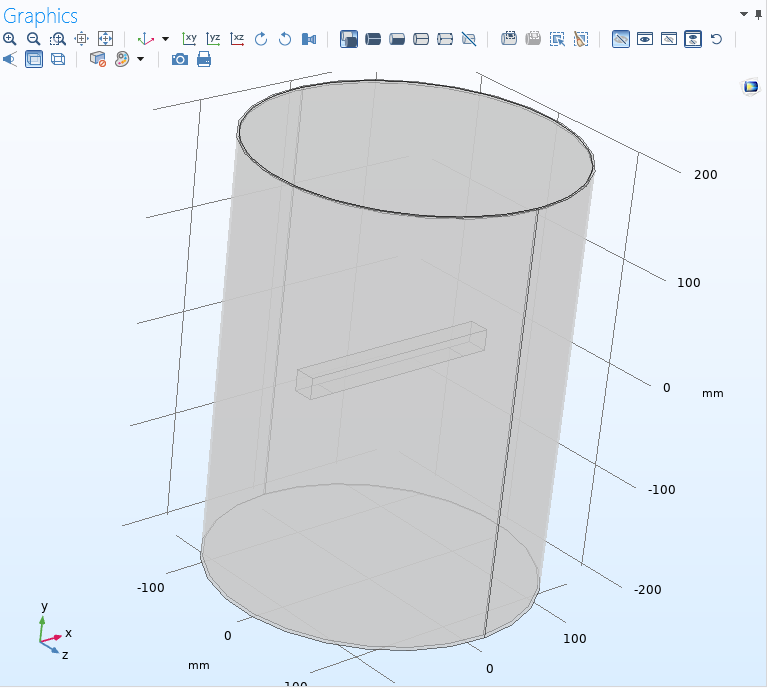Viewport: 767px width, 688px height.
Task: Click the Zoom Out magnifier icon
Action: point(33,39)
